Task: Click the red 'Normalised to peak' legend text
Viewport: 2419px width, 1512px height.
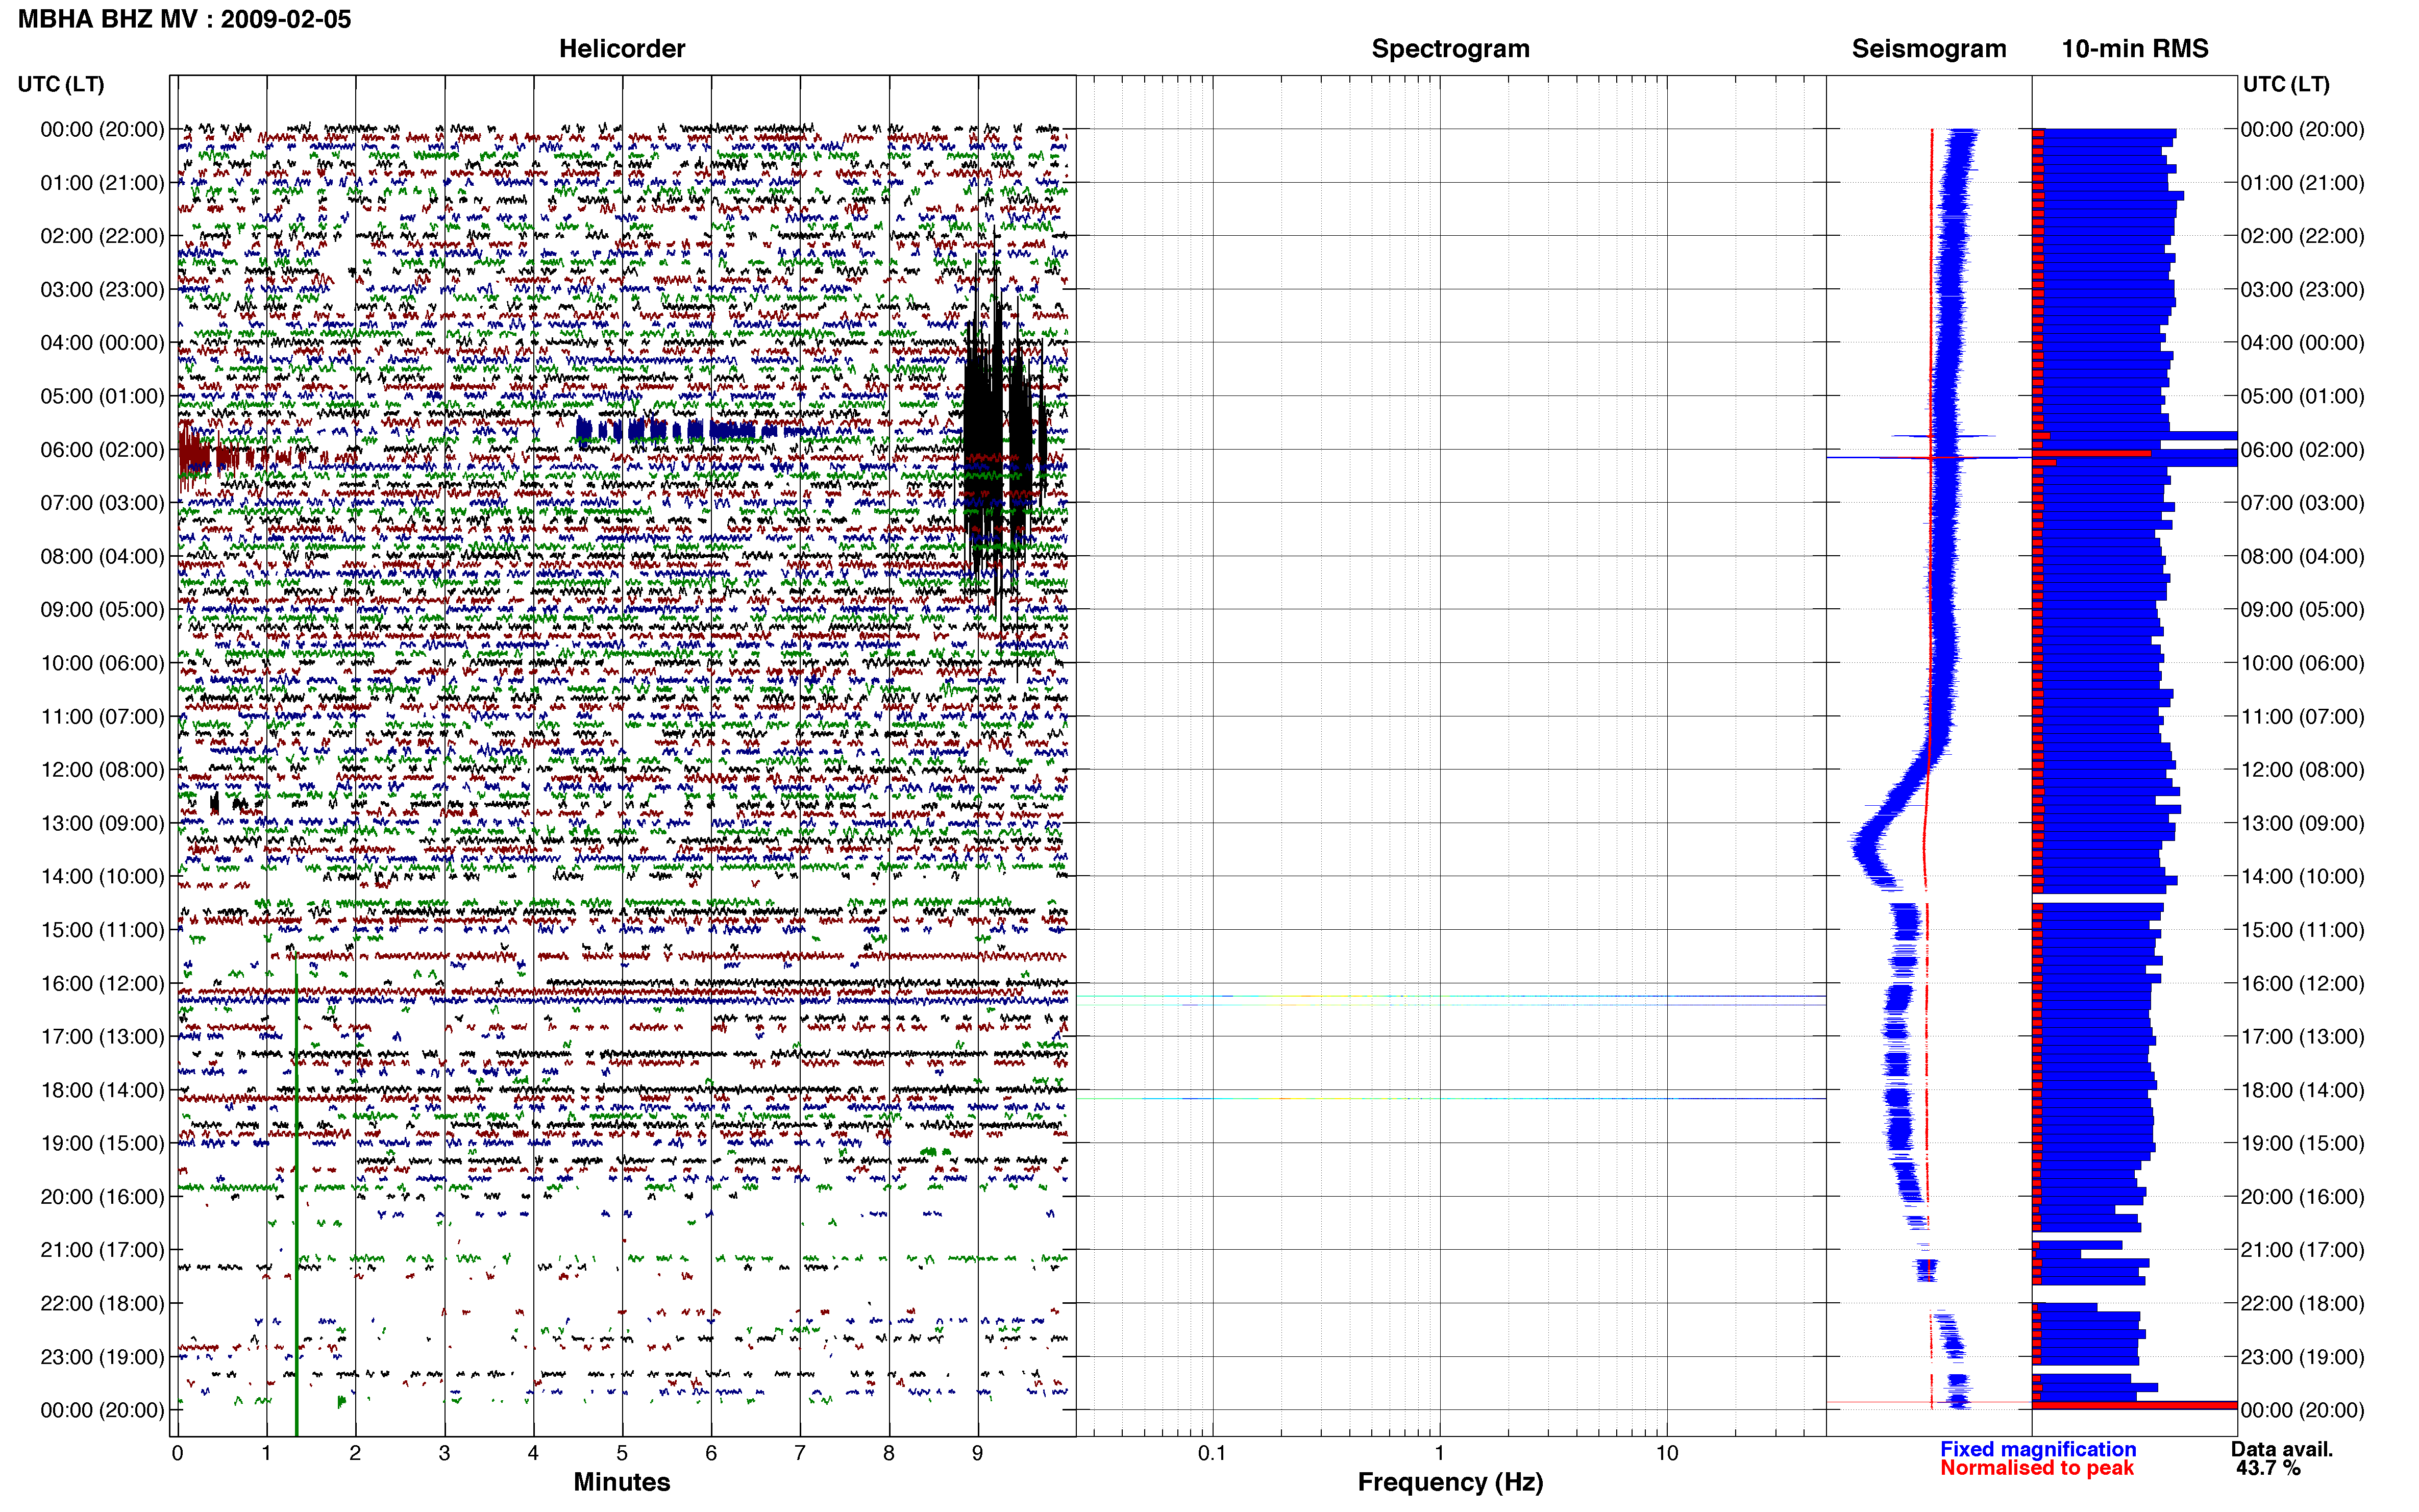Action: [x=2037, y=1468]
